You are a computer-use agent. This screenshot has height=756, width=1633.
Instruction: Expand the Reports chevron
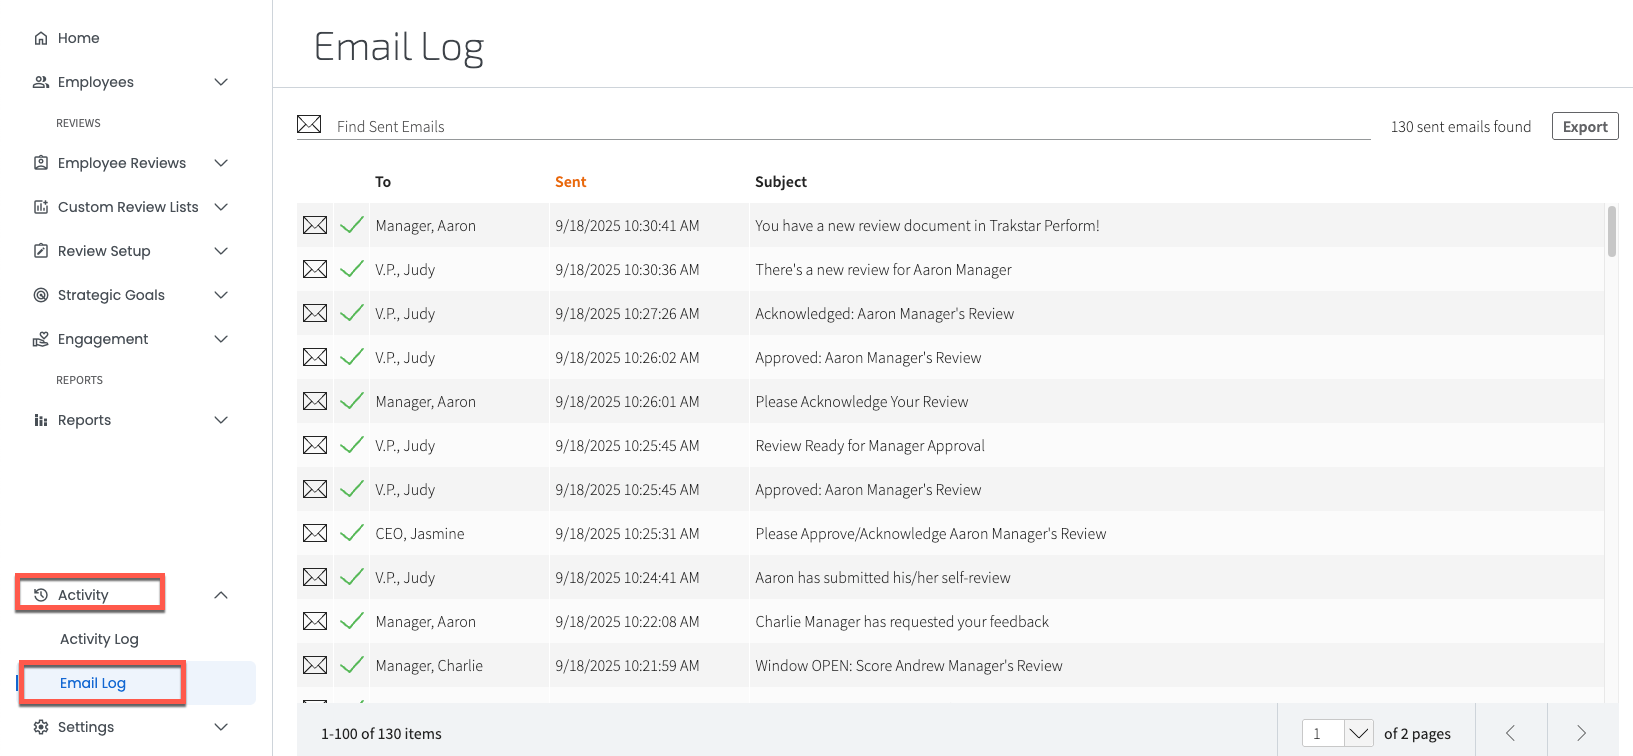pyautogui.click(x=221, y=420)
